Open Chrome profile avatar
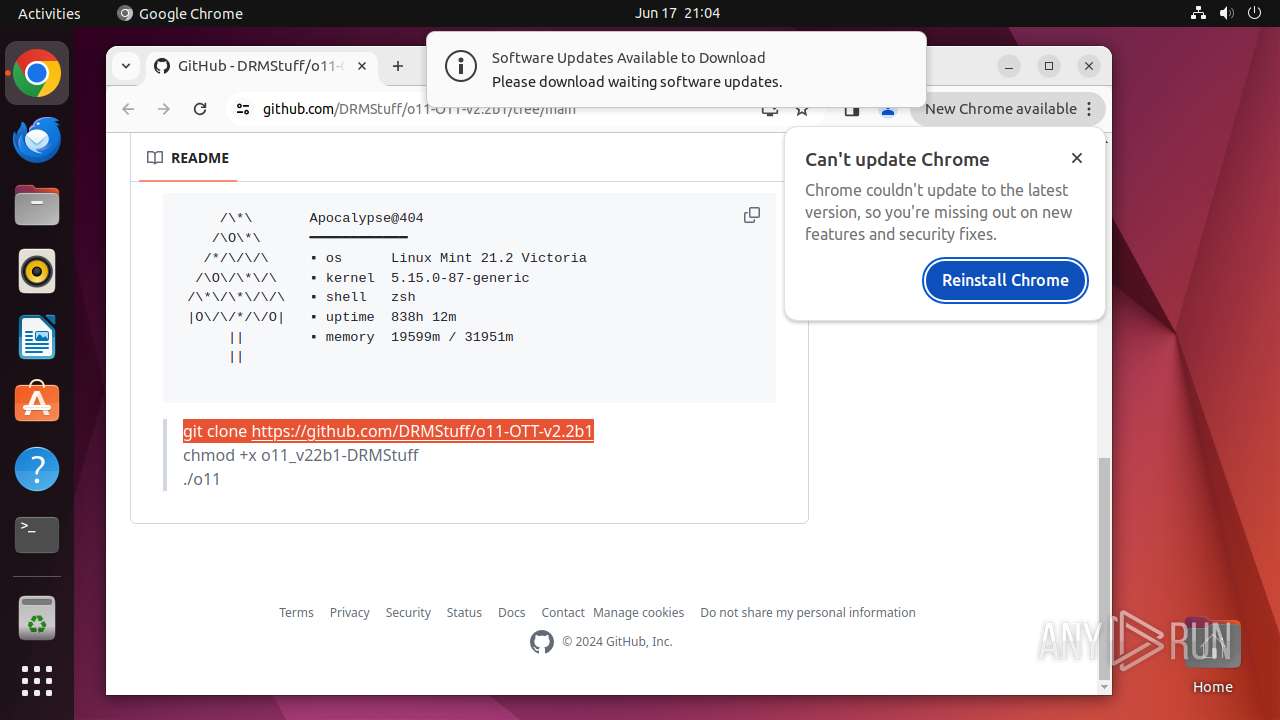Screen dimensions: 1280x720 point(887,111)
